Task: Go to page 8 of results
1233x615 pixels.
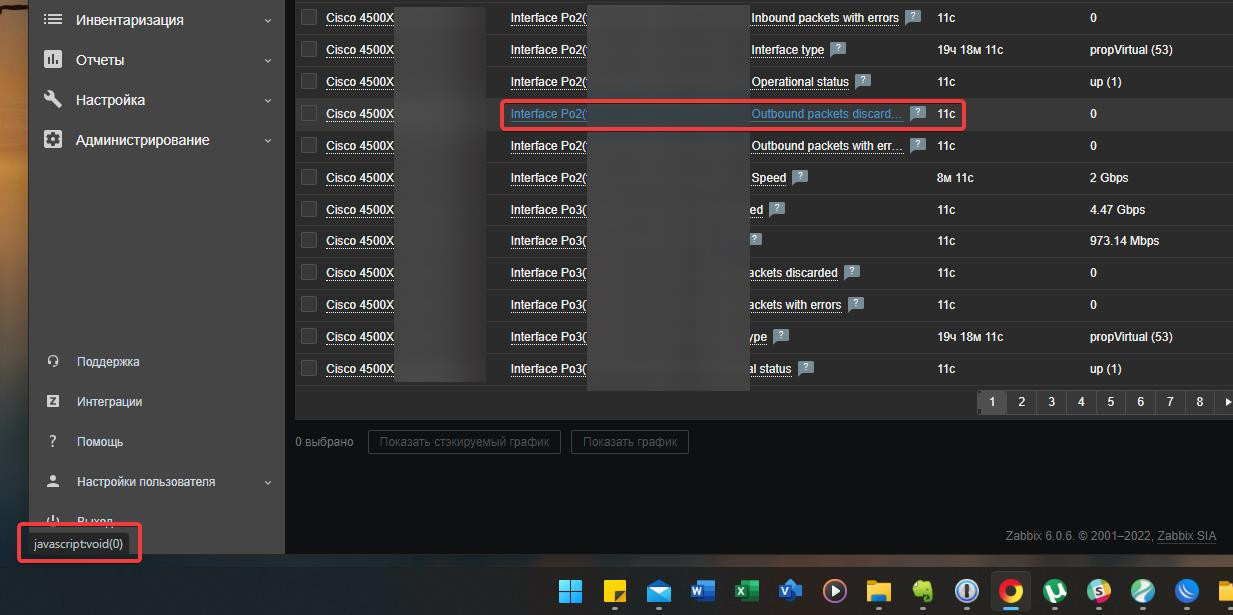Action: pyautogui.click(x=1200, y=402)
